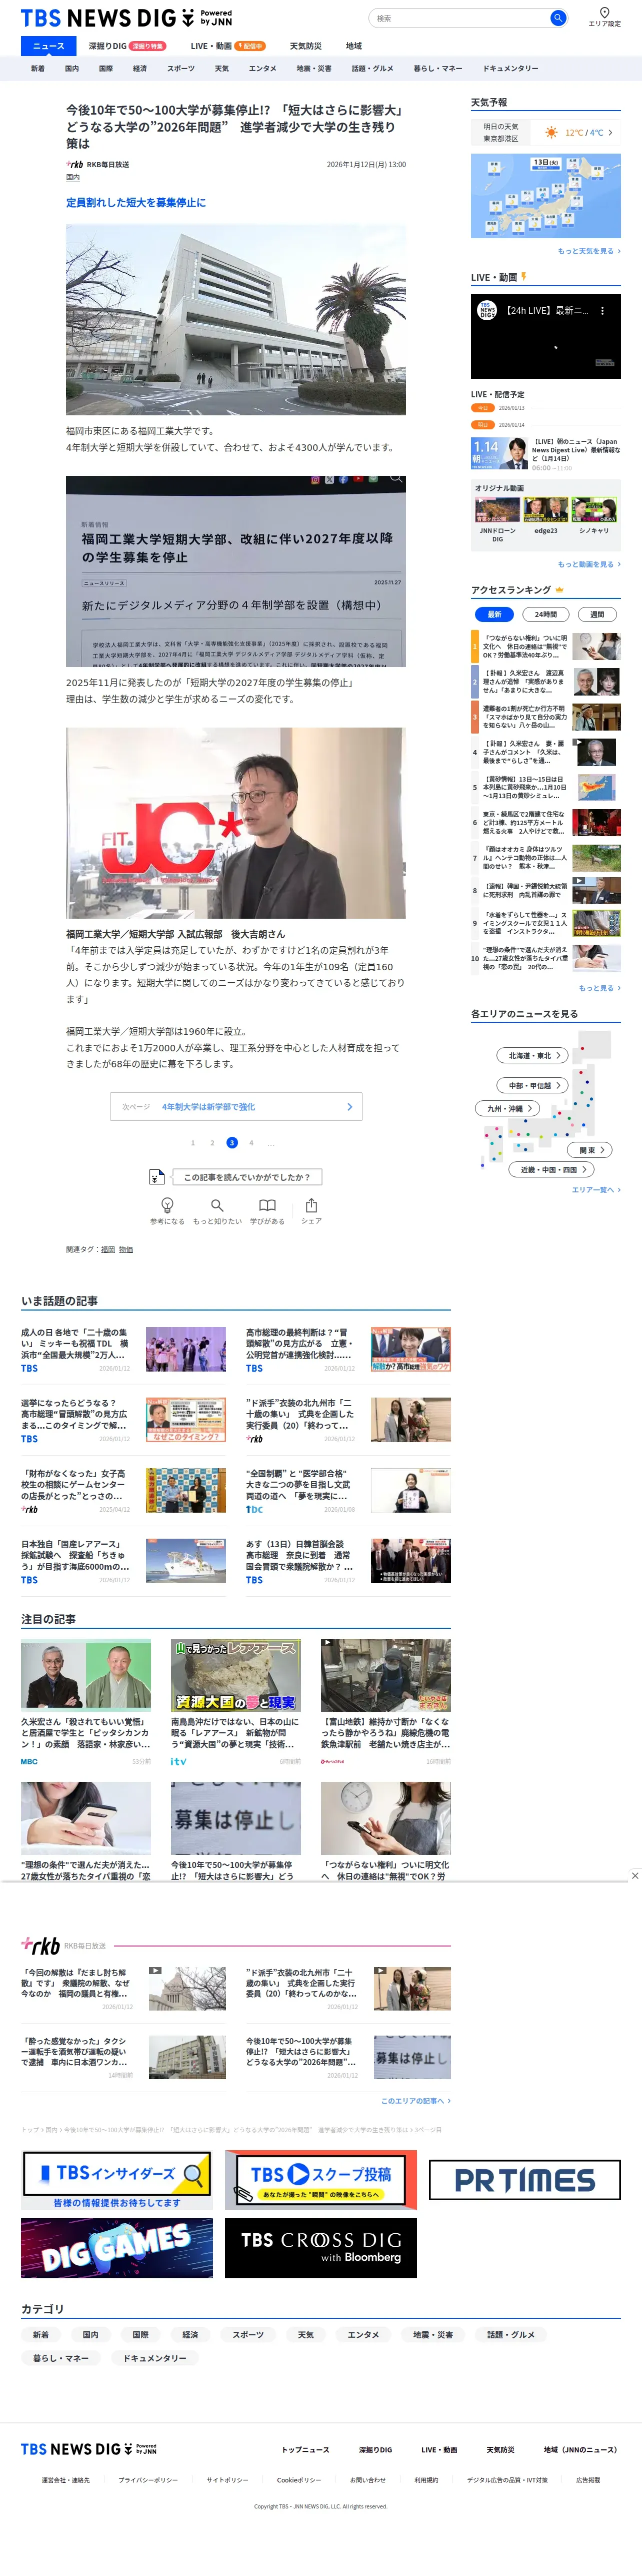This screenshot has height=2576, width=642.
Task: Click the rkb logo under the article headline
Action: (75, 164)
